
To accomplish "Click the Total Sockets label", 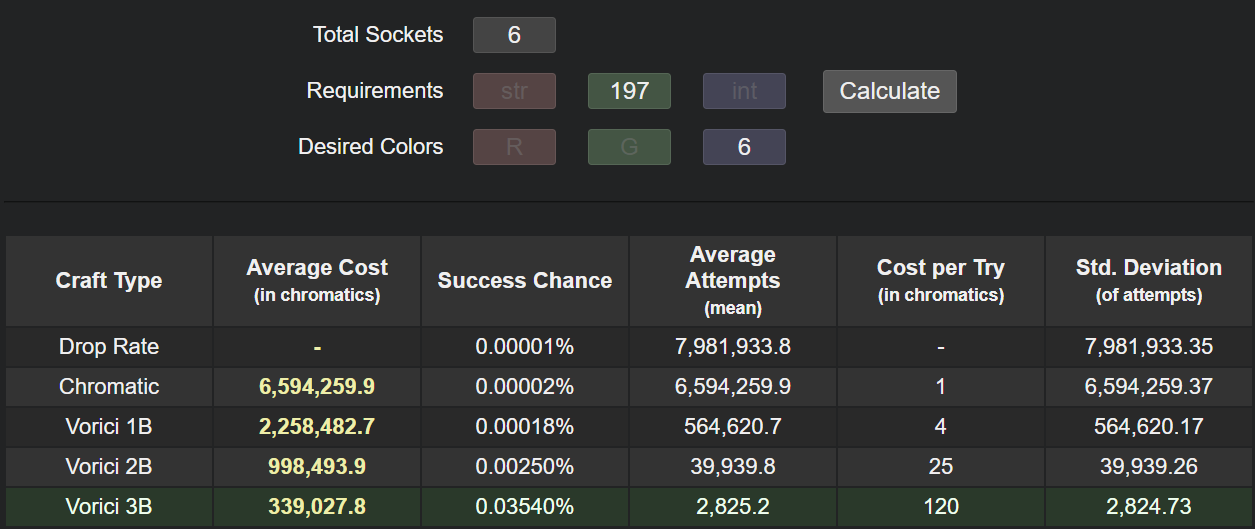I will 378,35.
